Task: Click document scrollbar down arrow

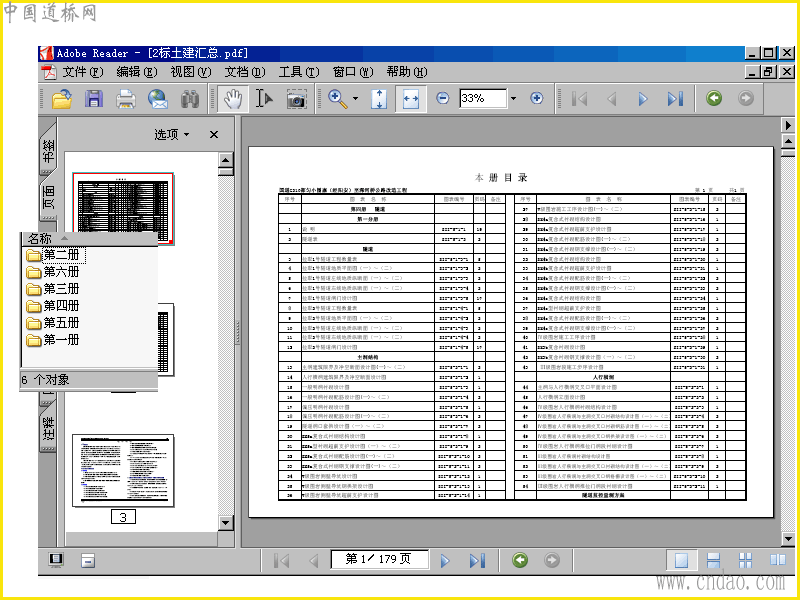Action: point(788,539)
